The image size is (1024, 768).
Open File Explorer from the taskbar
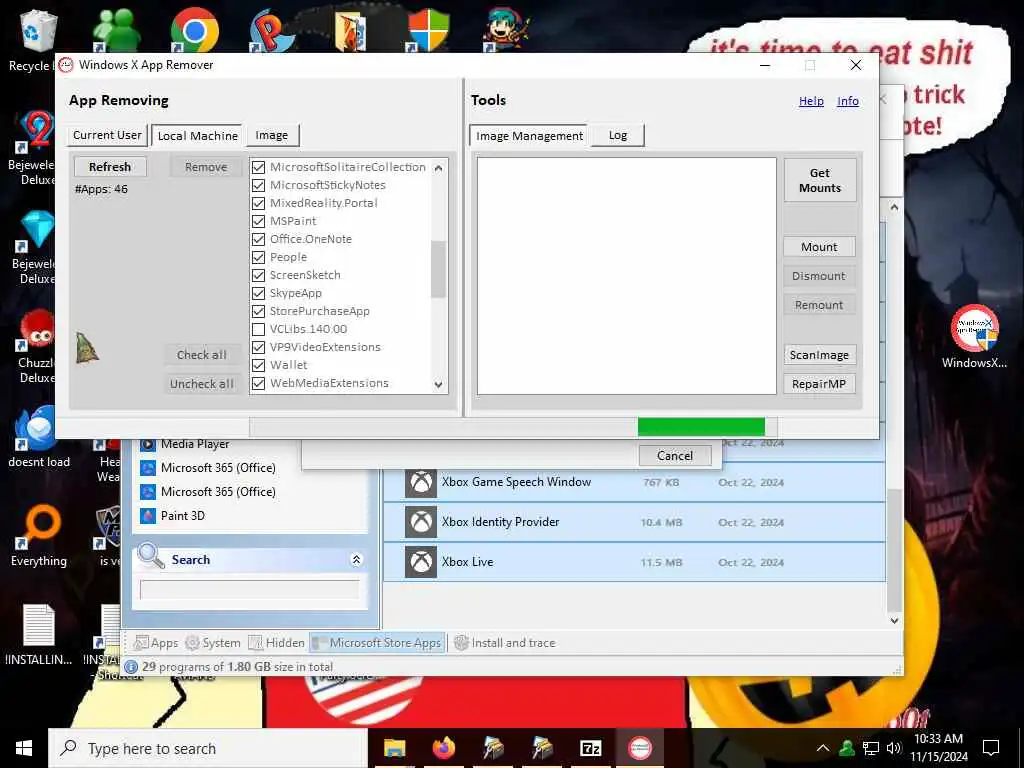(x=394, y=748)
